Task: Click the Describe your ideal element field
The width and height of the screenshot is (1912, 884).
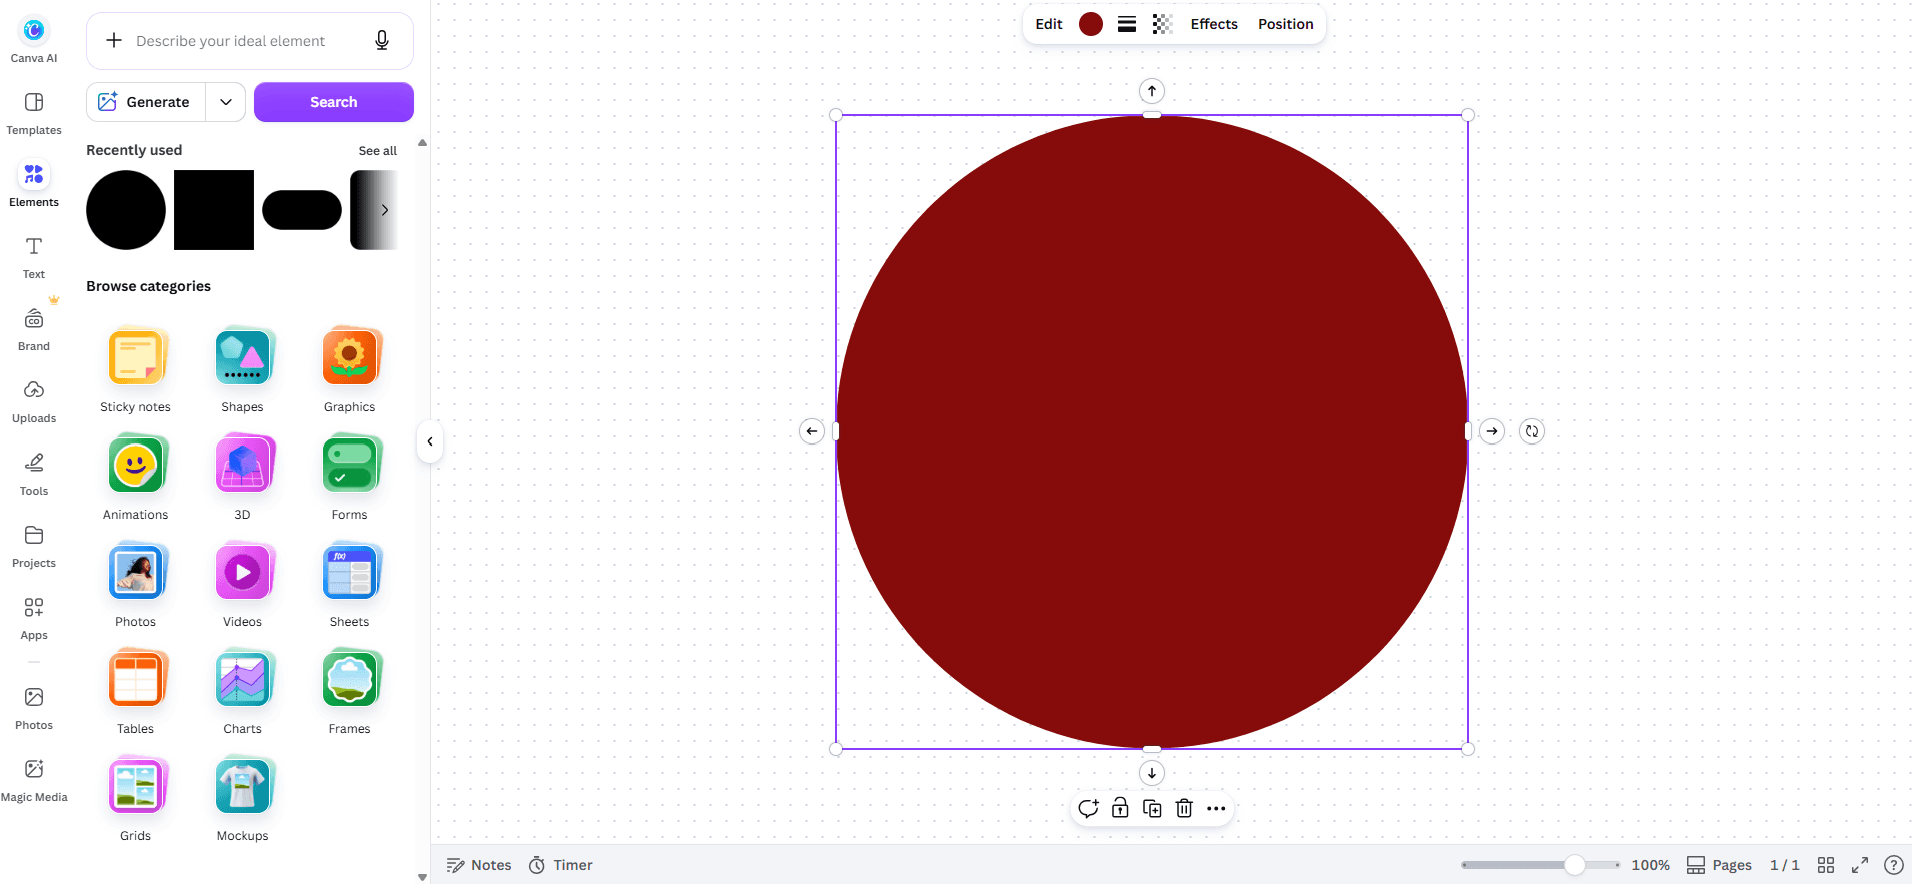Action: [x=231, y=41]
